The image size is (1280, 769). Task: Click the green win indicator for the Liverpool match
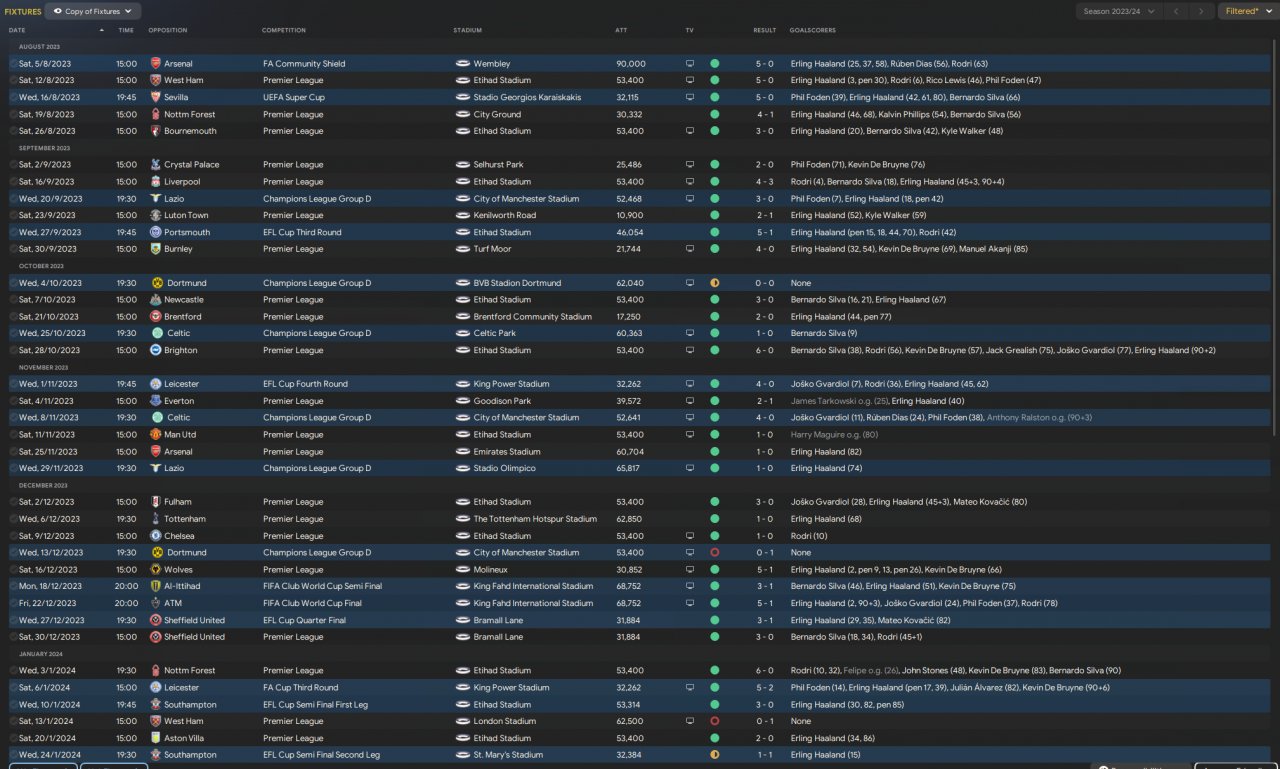(x=714, y=182)
